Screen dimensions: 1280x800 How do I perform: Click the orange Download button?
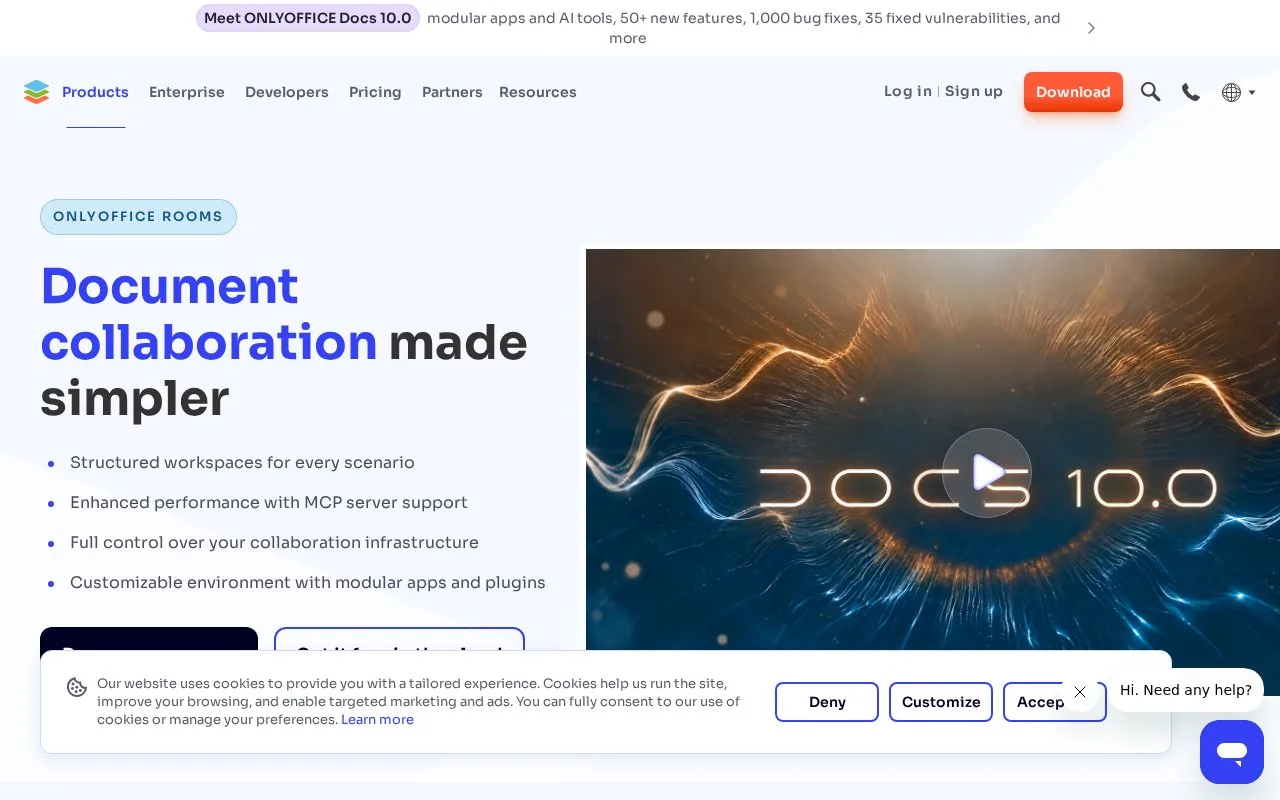pyautogui.click(x=1073, y=92)
